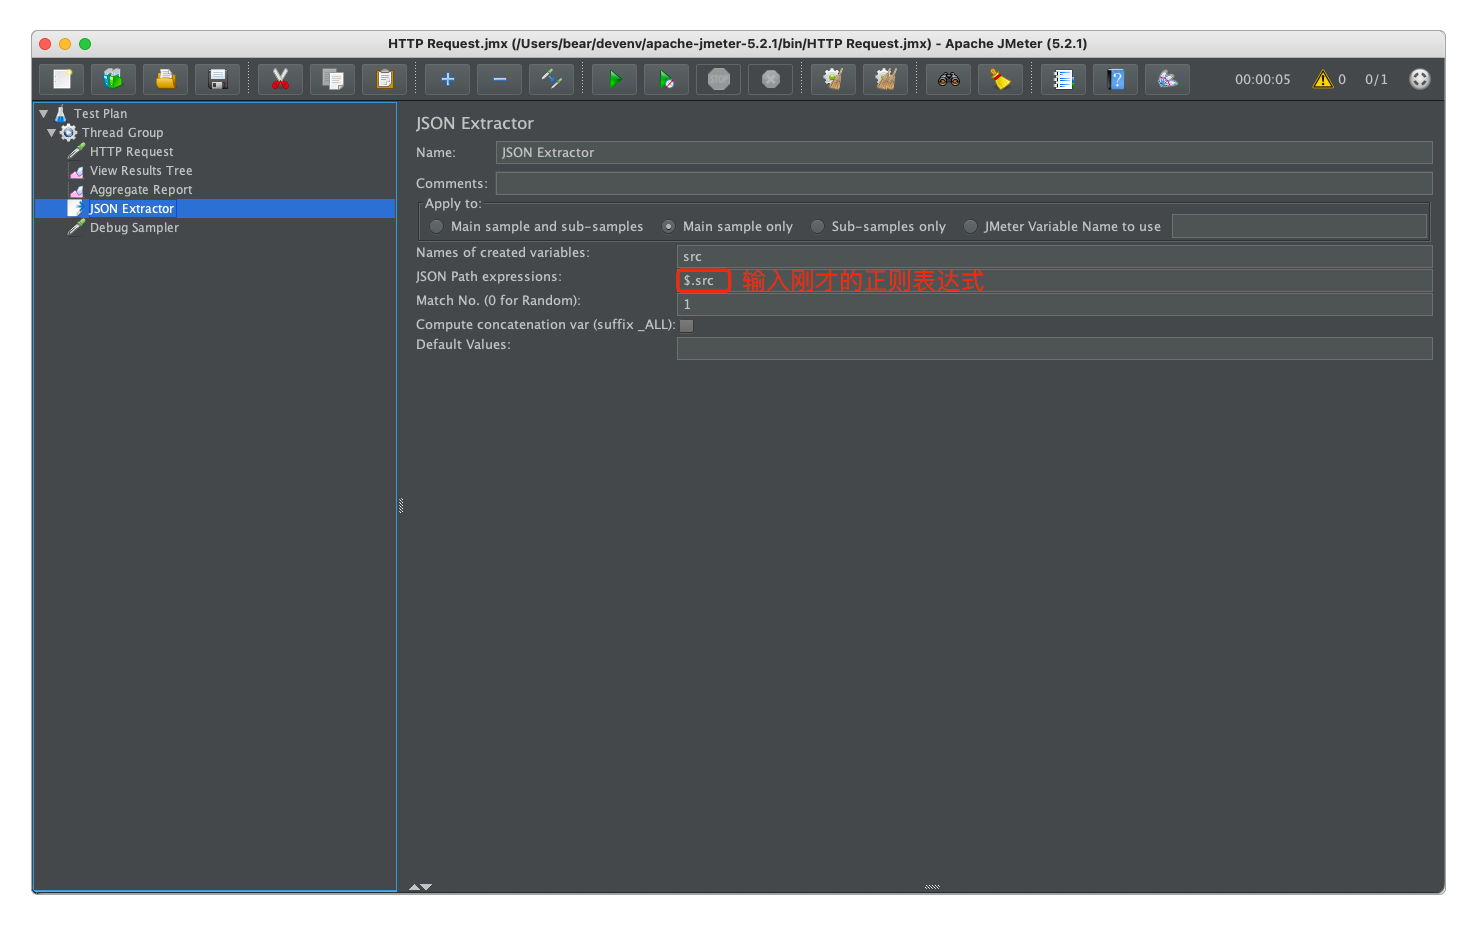Focus the JMeter Variable Name text field
Screen dimensions: 1476x925
point(1299,226)
